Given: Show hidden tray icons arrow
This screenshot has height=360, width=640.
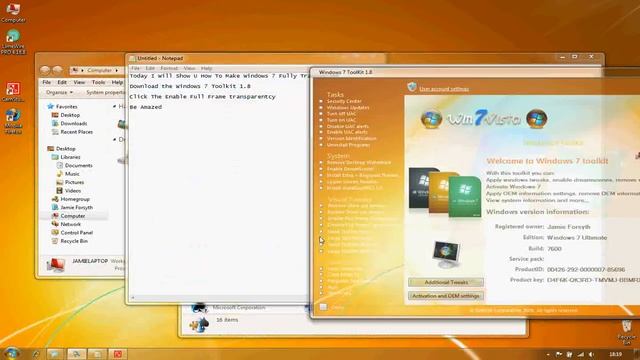Looking at the screenshot, I should pos(548,355).
